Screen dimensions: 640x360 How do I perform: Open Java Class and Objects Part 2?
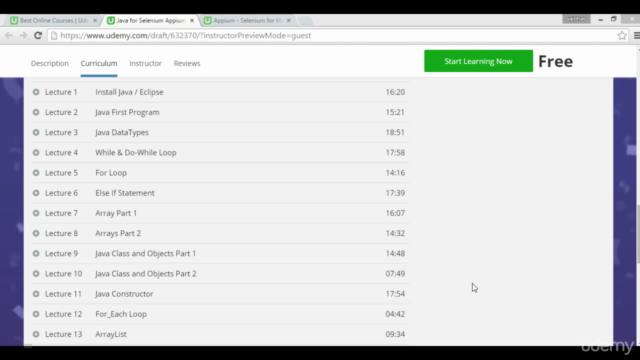point(146,274)
